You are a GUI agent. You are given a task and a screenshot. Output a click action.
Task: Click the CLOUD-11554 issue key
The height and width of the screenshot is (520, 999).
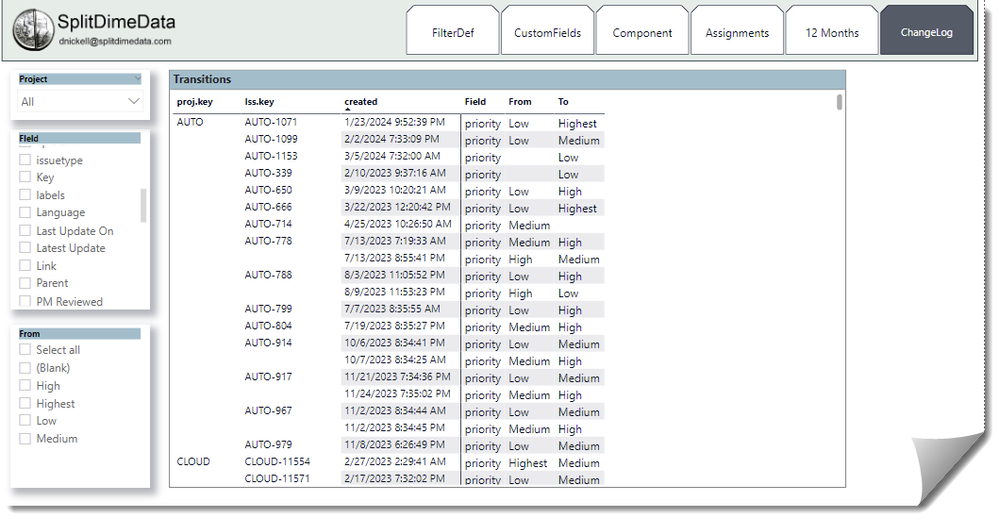pos(277,461)
